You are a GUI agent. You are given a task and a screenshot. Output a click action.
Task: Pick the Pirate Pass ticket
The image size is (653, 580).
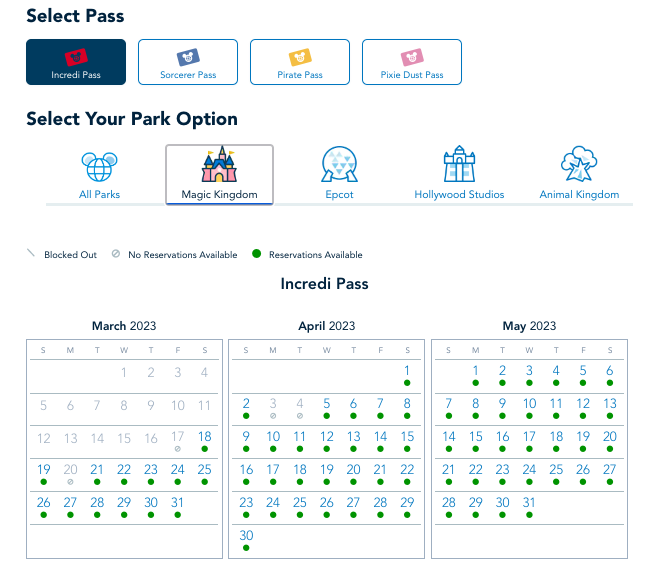[300, 63]
